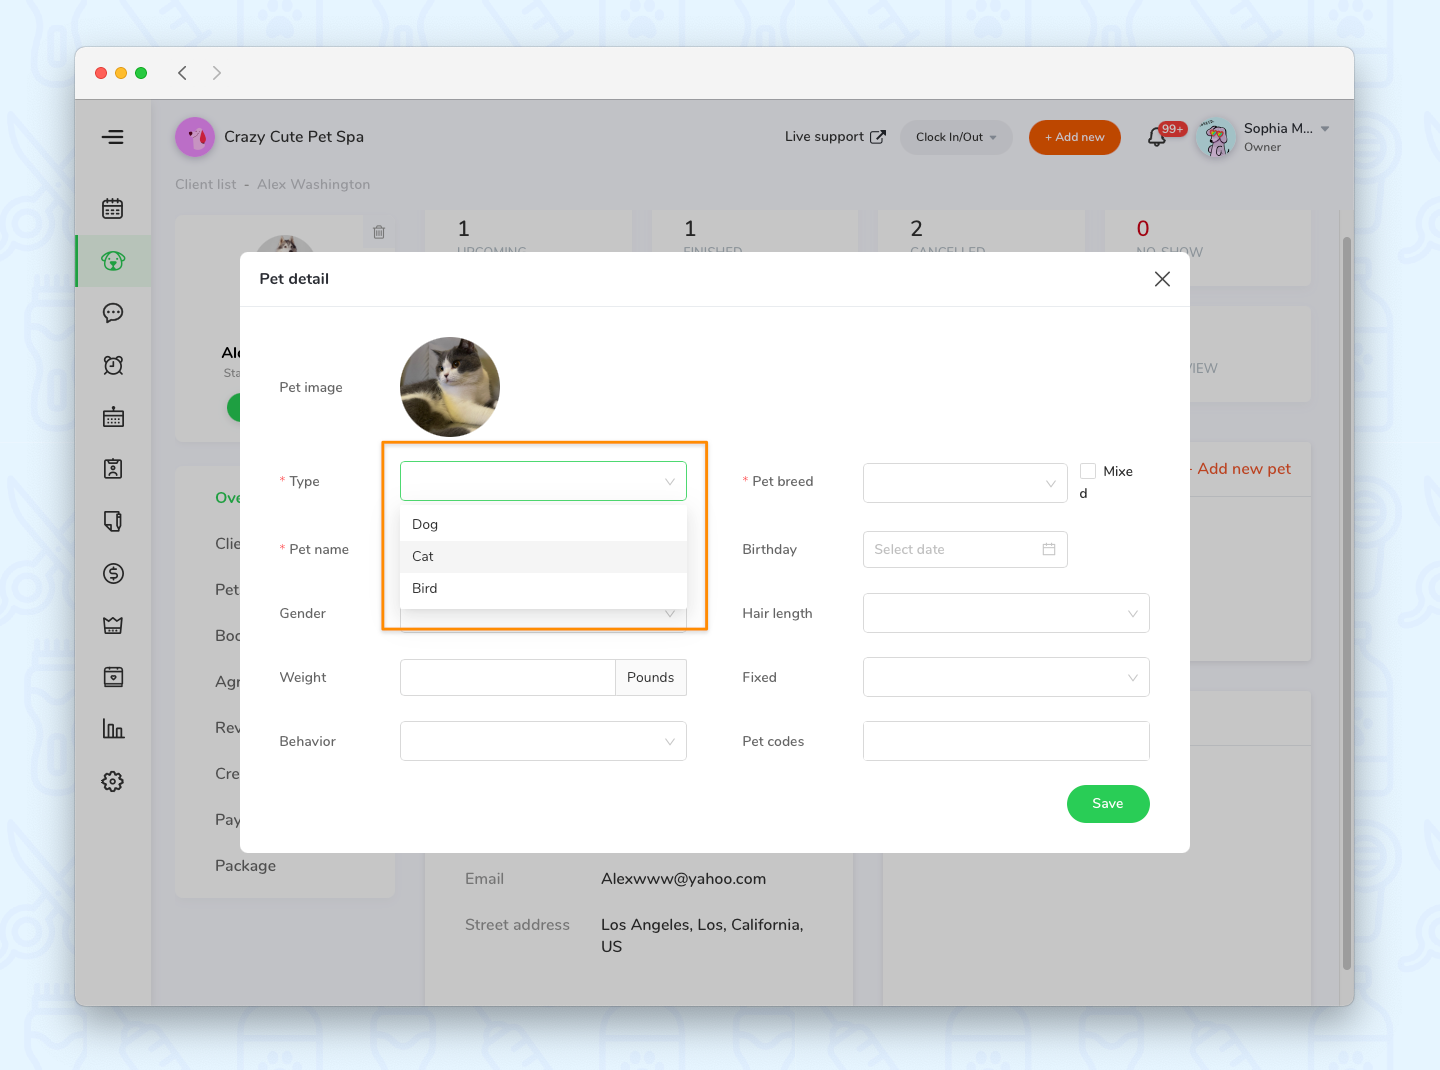Toggle the Mixed breed checkbox
The width and height of the screenshot is (1440, 1070).
coord(1088,471)
